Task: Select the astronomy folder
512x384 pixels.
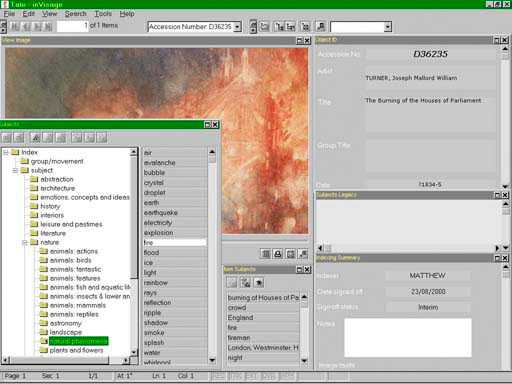Action: 65,323
